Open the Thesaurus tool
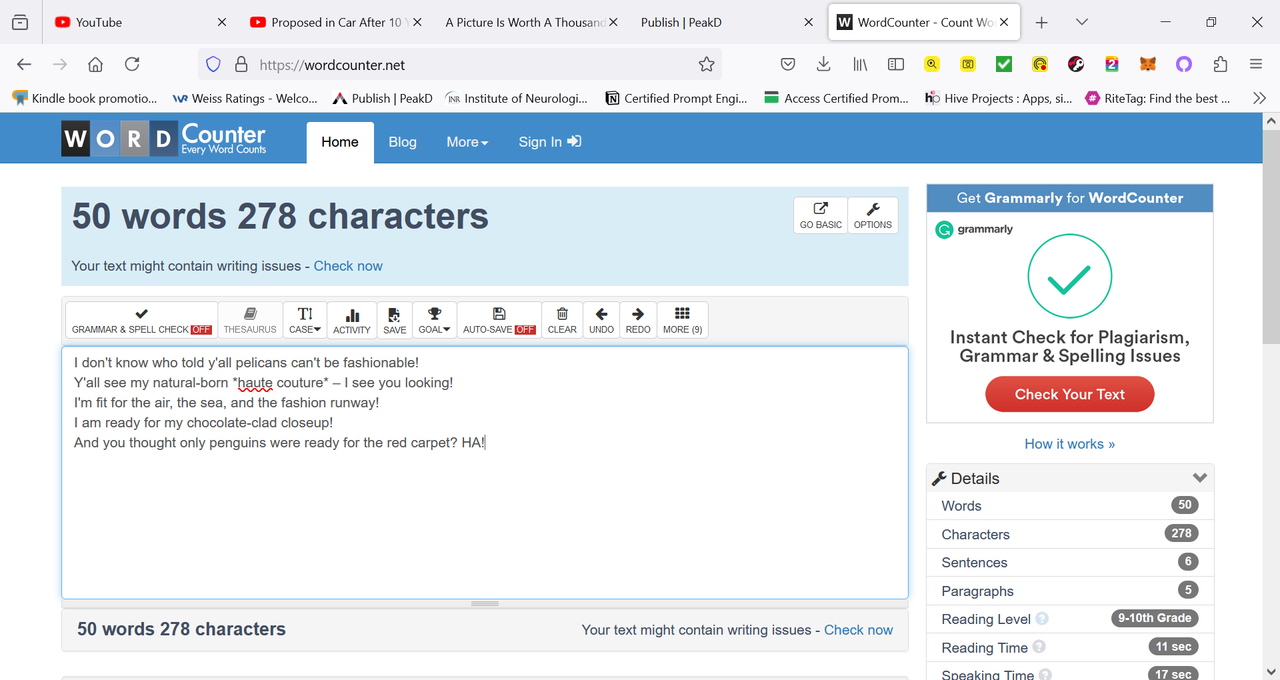Viewport: 1280px width, 680px height. click(250, 320)
